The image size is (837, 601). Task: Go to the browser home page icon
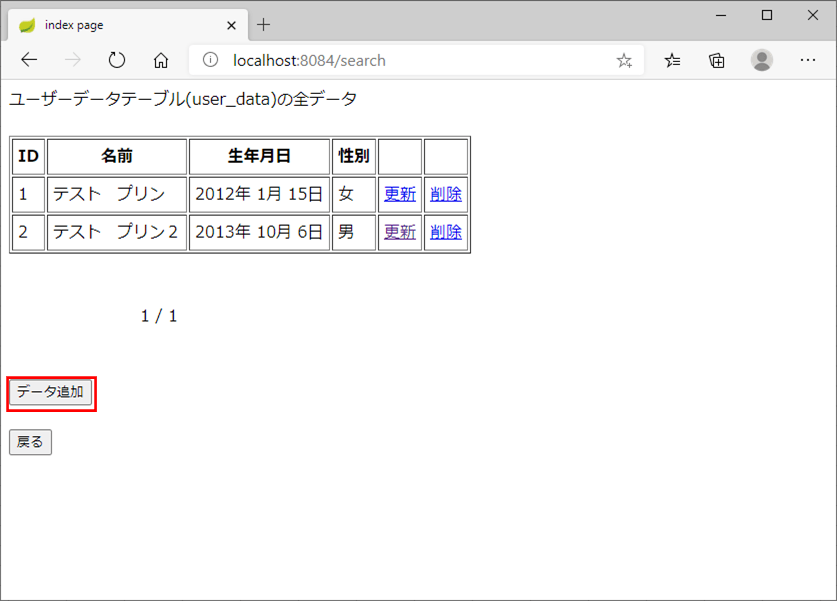(x=161, y=60)
